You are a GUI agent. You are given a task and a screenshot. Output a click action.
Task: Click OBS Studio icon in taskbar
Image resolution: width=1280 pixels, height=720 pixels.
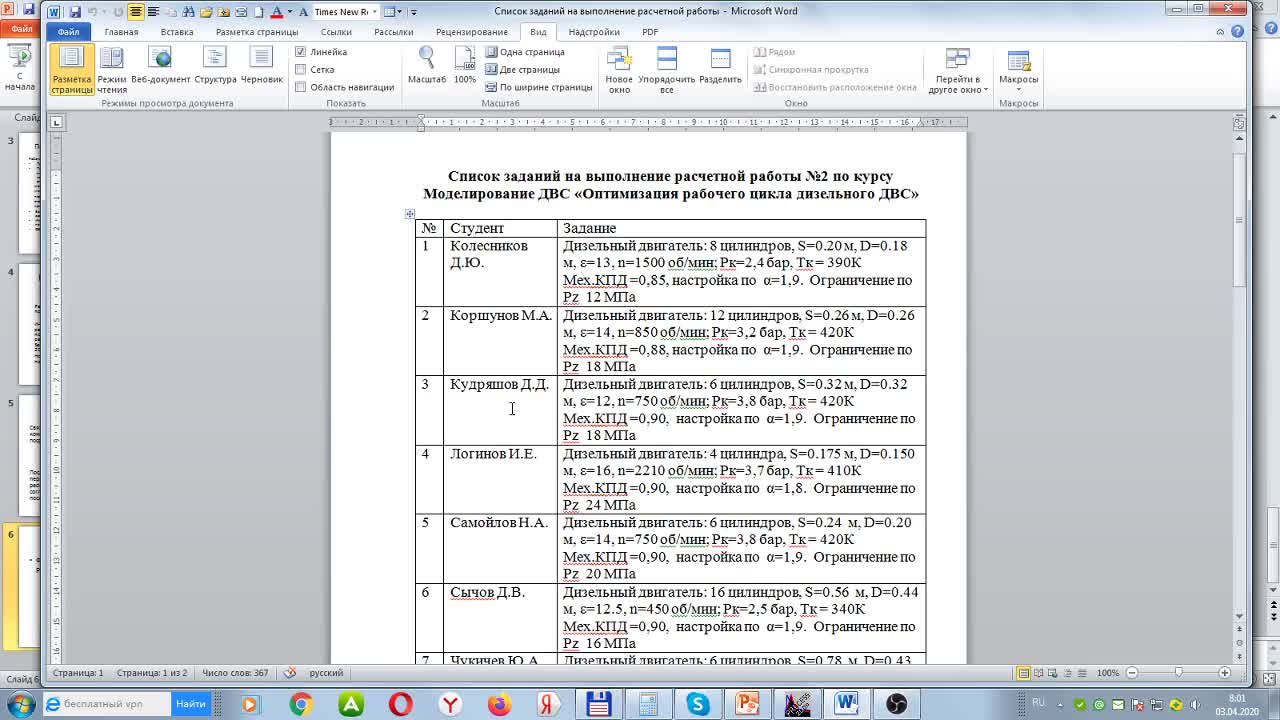point(897,704)
